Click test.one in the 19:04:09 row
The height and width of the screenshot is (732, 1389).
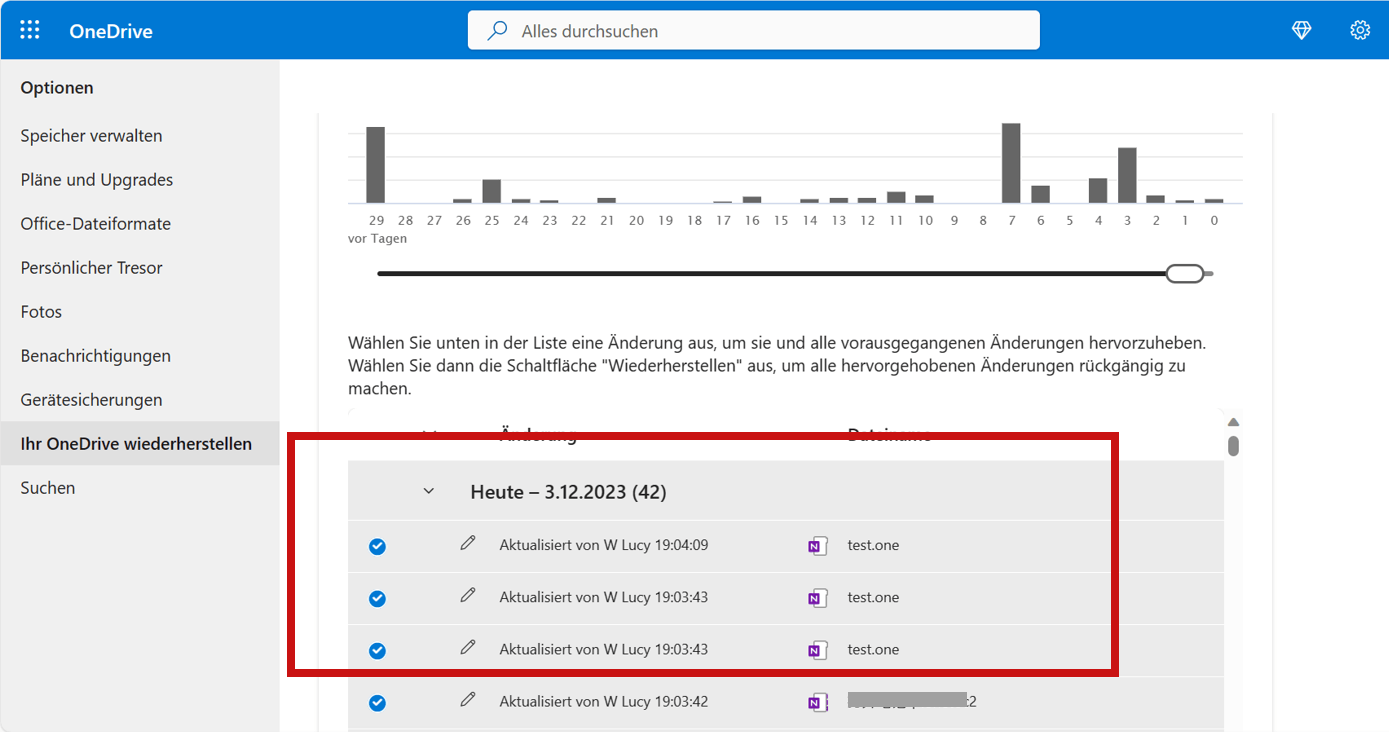pyautogui.click(x=873, y=545)
